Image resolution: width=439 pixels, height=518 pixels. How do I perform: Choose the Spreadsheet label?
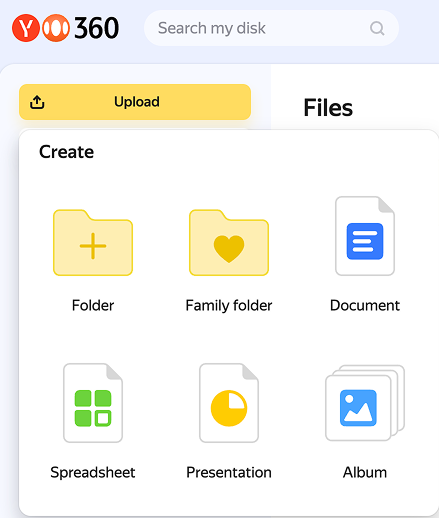[x=93, y=473]
